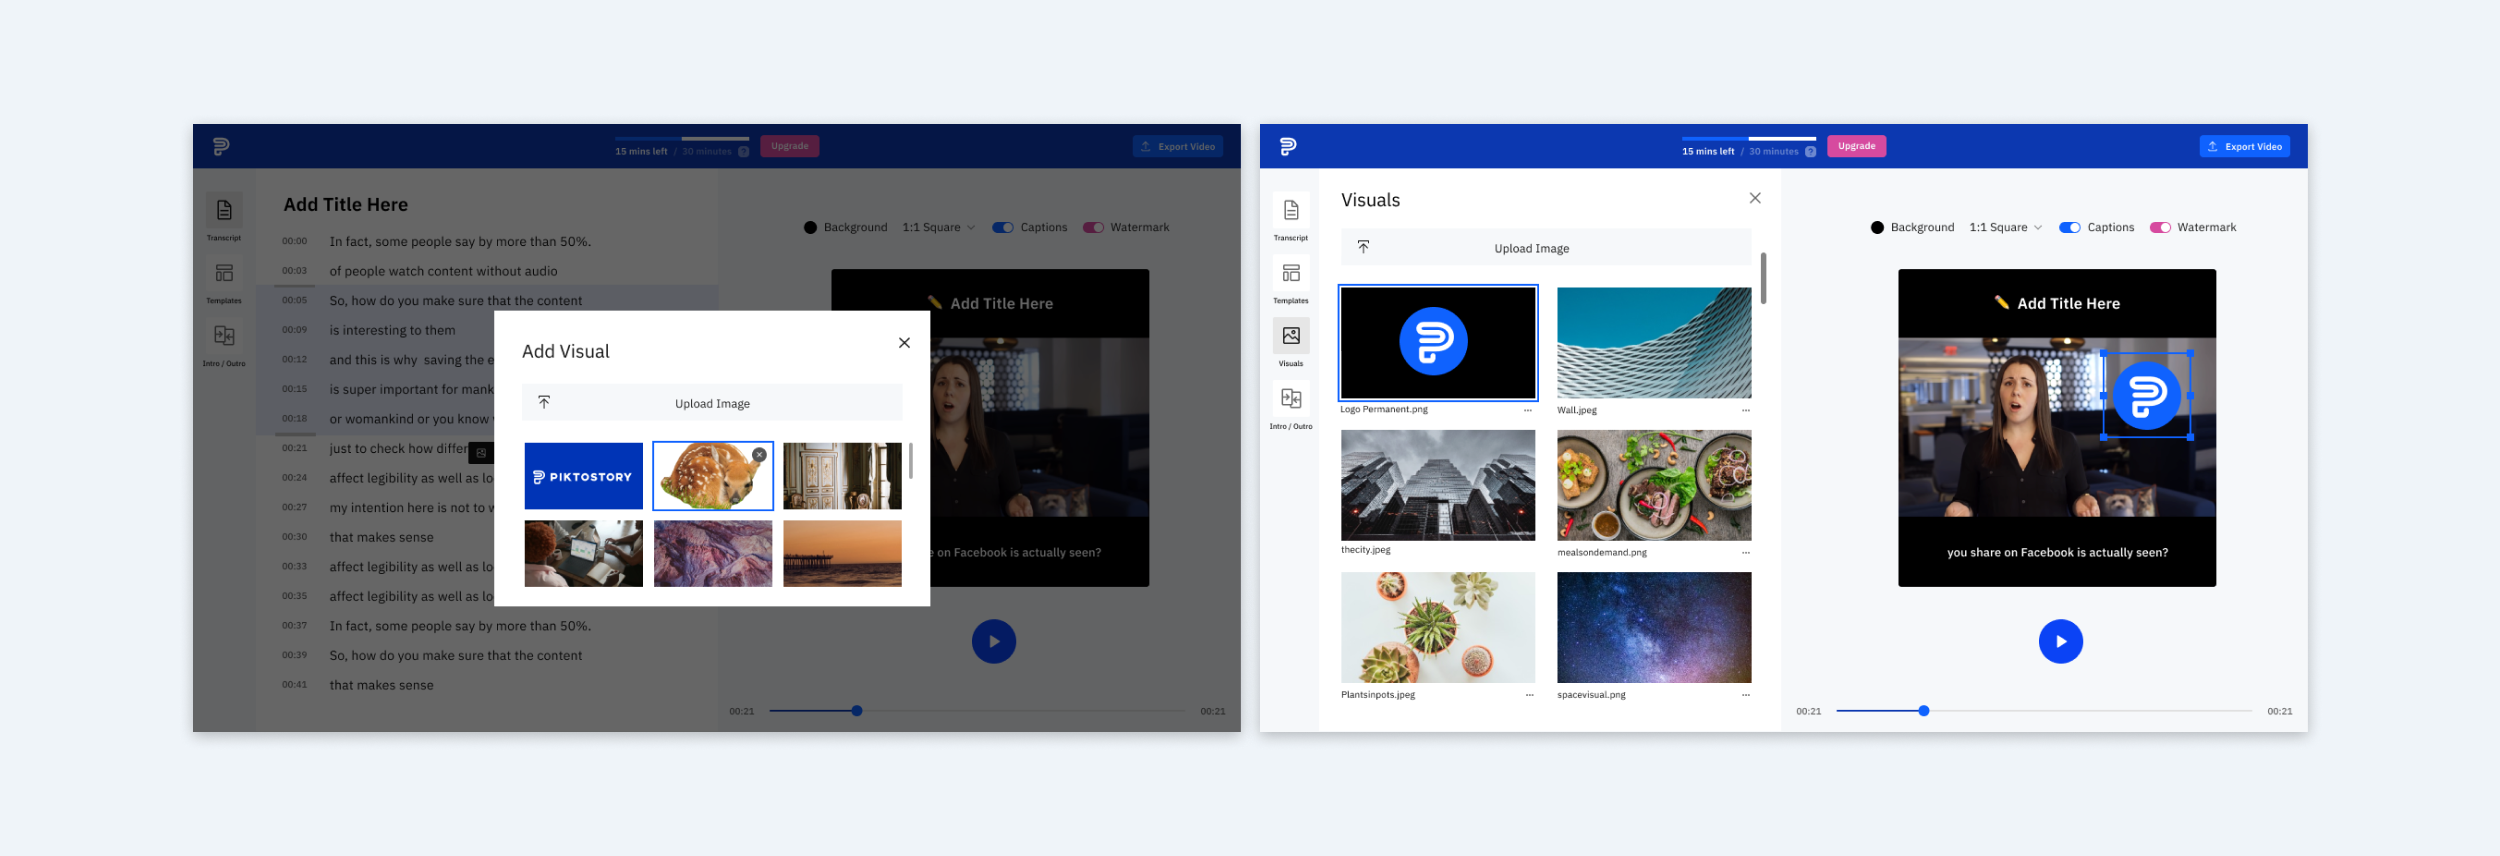Screen dimensions: 2500x856
Task: Open 1:1 Square aspect dropdown, left window
Action: [939, 228]
